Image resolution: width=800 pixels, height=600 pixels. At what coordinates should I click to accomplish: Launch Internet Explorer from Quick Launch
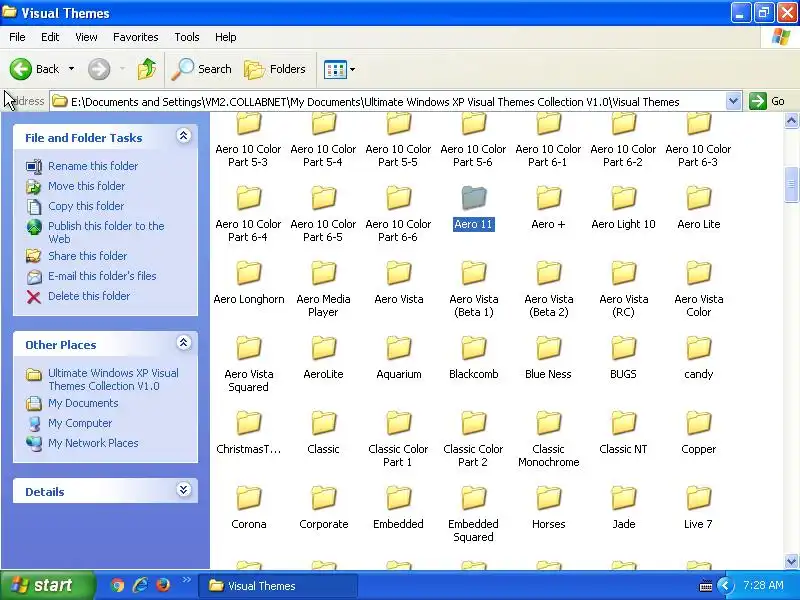[x=140, y=585]
